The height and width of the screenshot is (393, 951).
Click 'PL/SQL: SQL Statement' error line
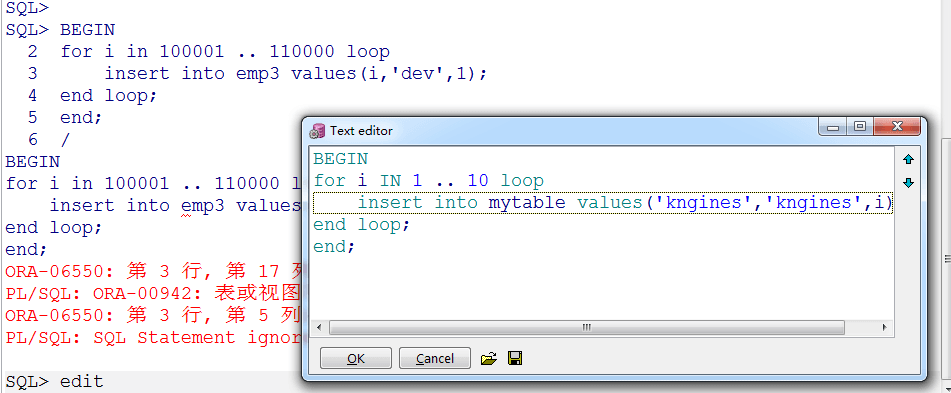click(x=153, y=338)
